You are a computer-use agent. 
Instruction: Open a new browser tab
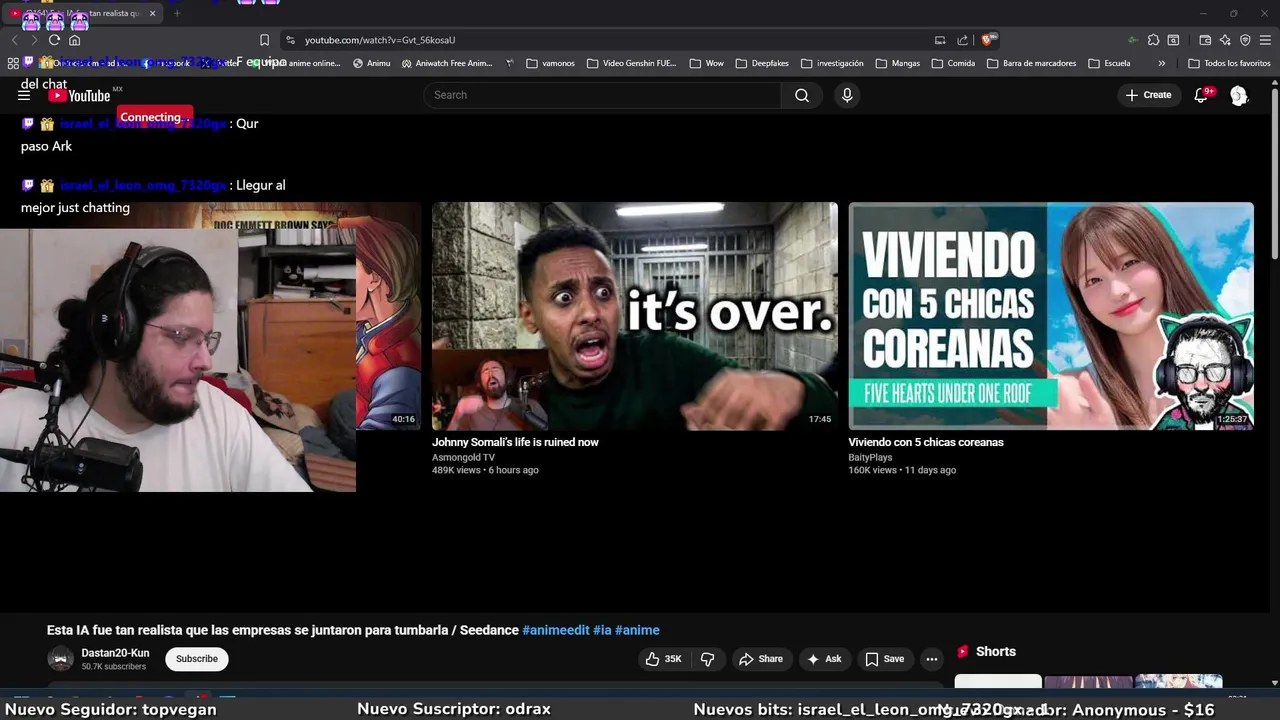pos(177,13)
